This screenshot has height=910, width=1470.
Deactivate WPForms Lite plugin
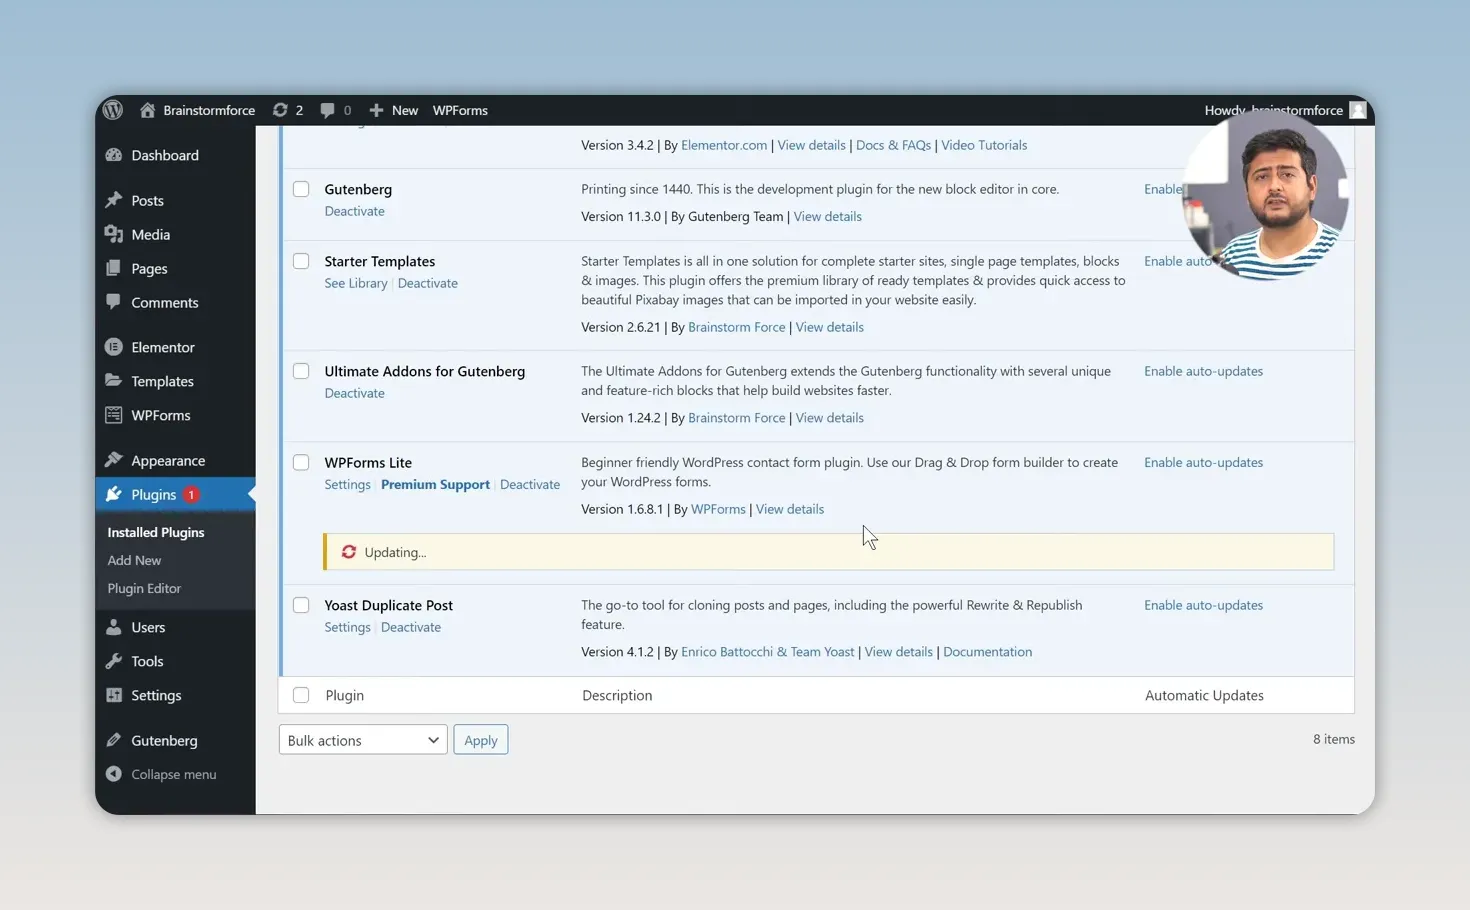pos(530,484)
